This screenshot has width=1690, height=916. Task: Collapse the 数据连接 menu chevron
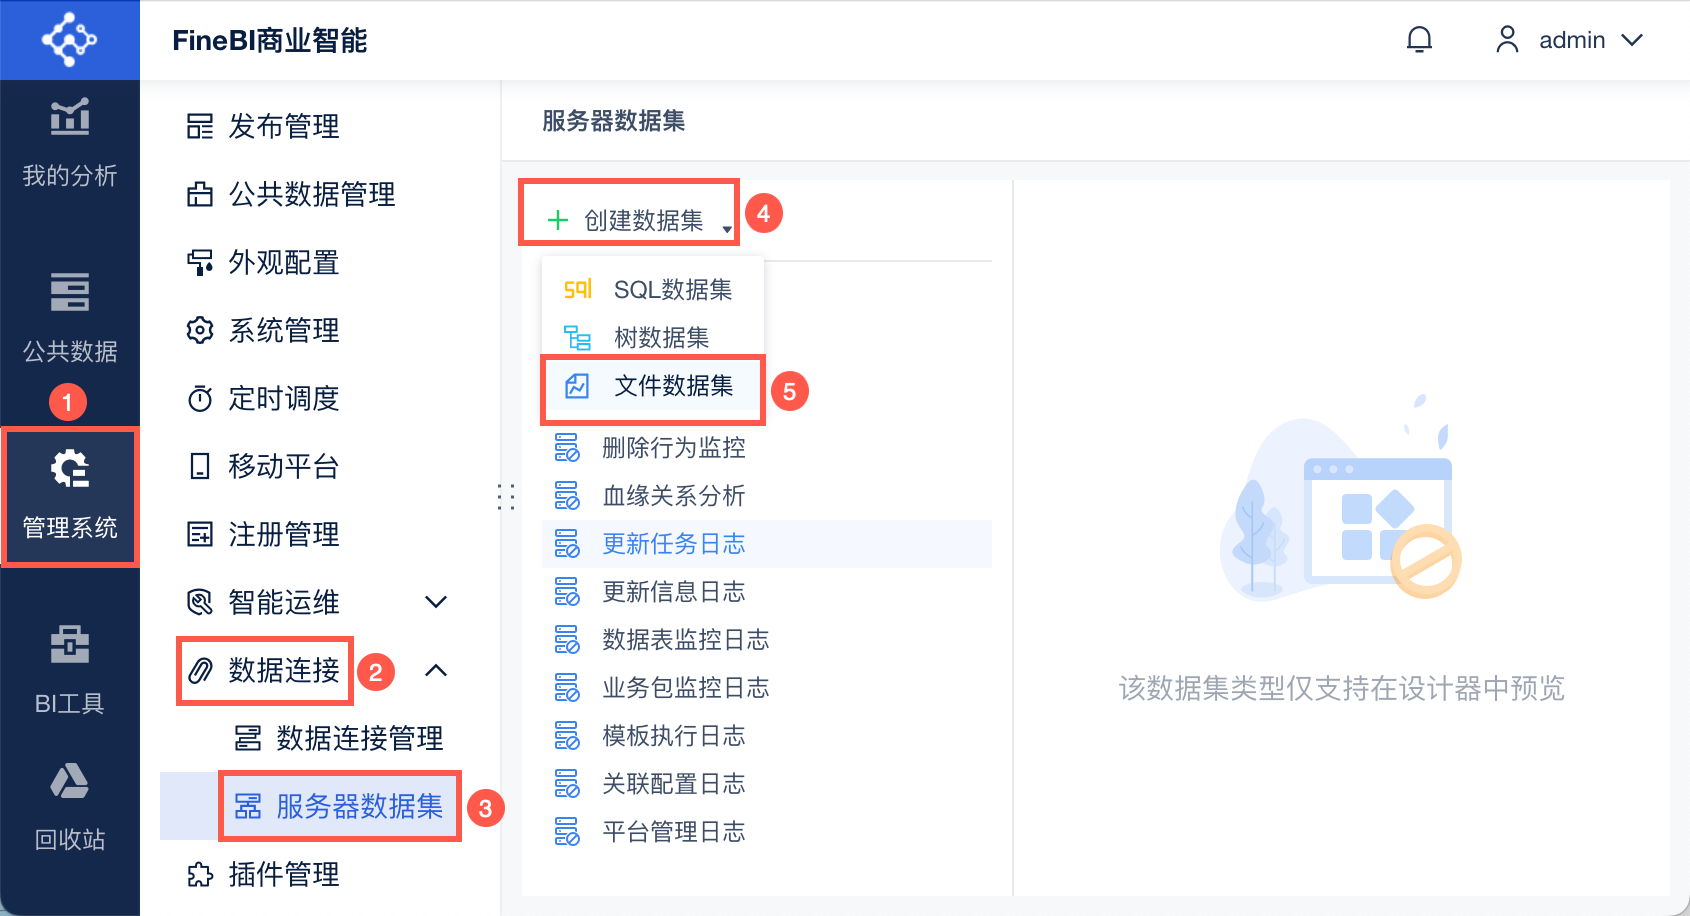pos(436,670)
